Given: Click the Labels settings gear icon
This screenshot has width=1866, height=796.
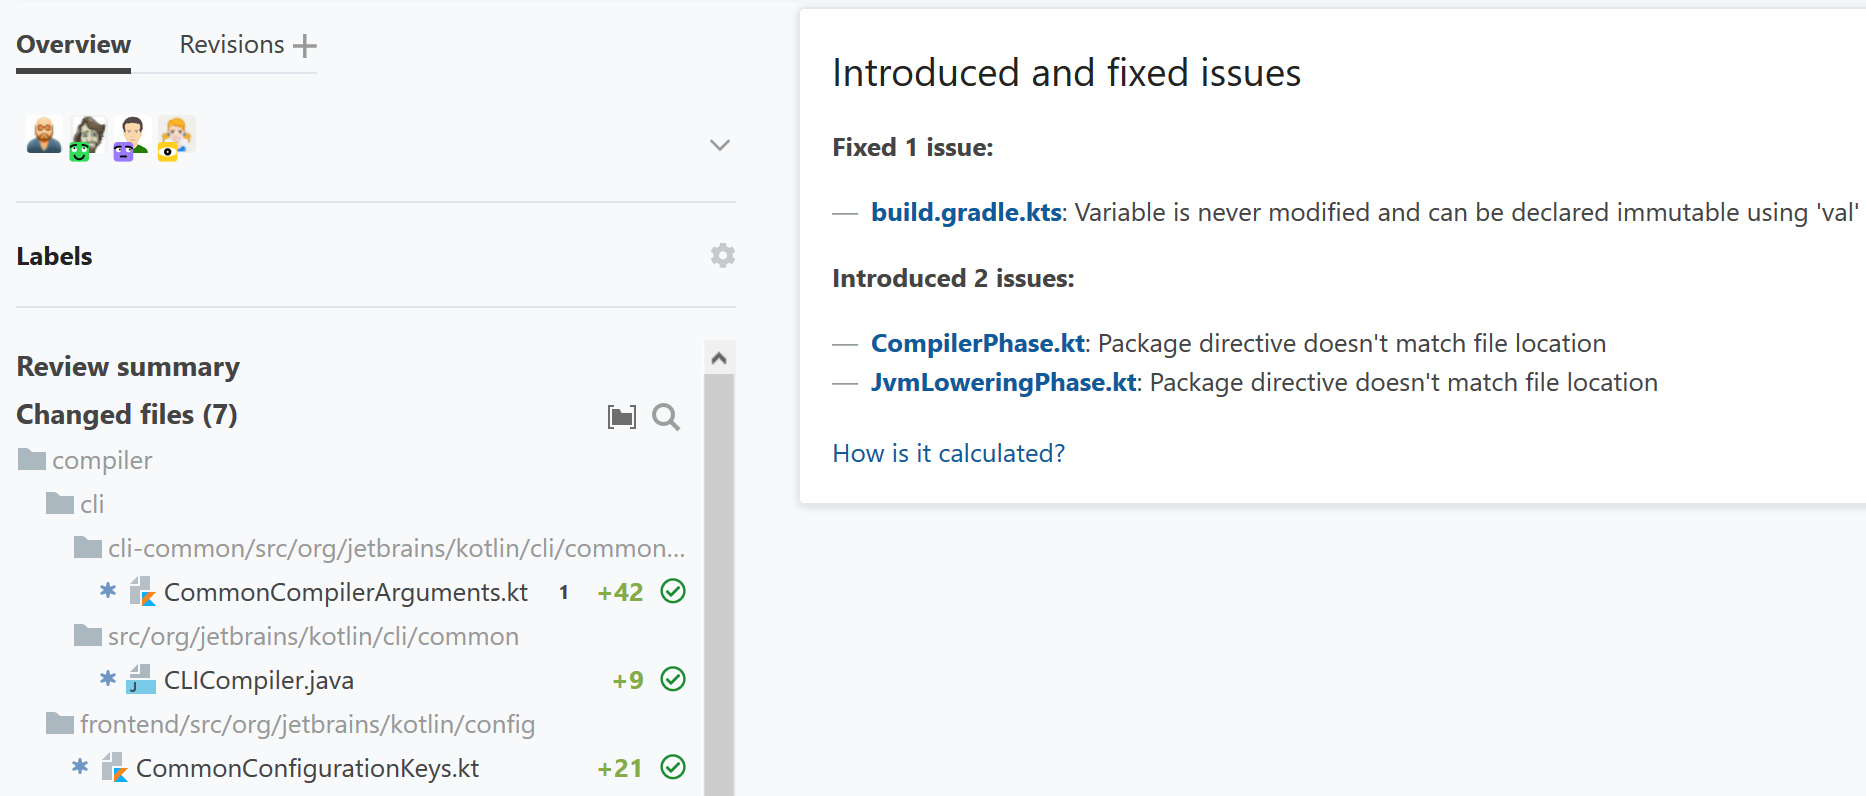Looking at the screenshot, I should (x=722, y=256).
